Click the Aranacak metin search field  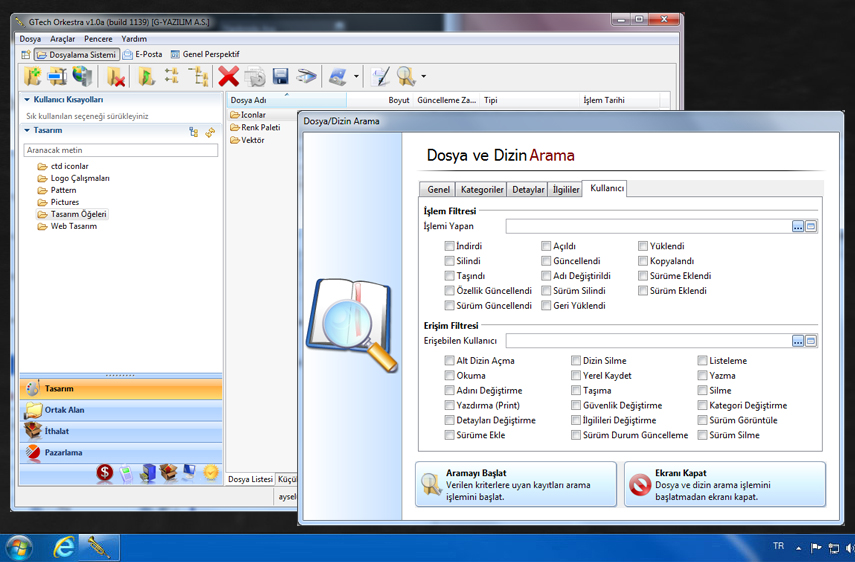click(x=120, y=150)
